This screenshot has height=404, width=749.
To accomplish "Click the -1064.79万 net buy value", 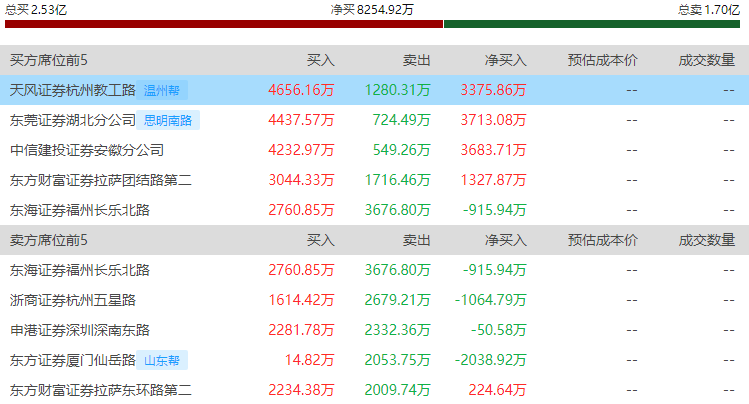I will [x=491, y=300].
